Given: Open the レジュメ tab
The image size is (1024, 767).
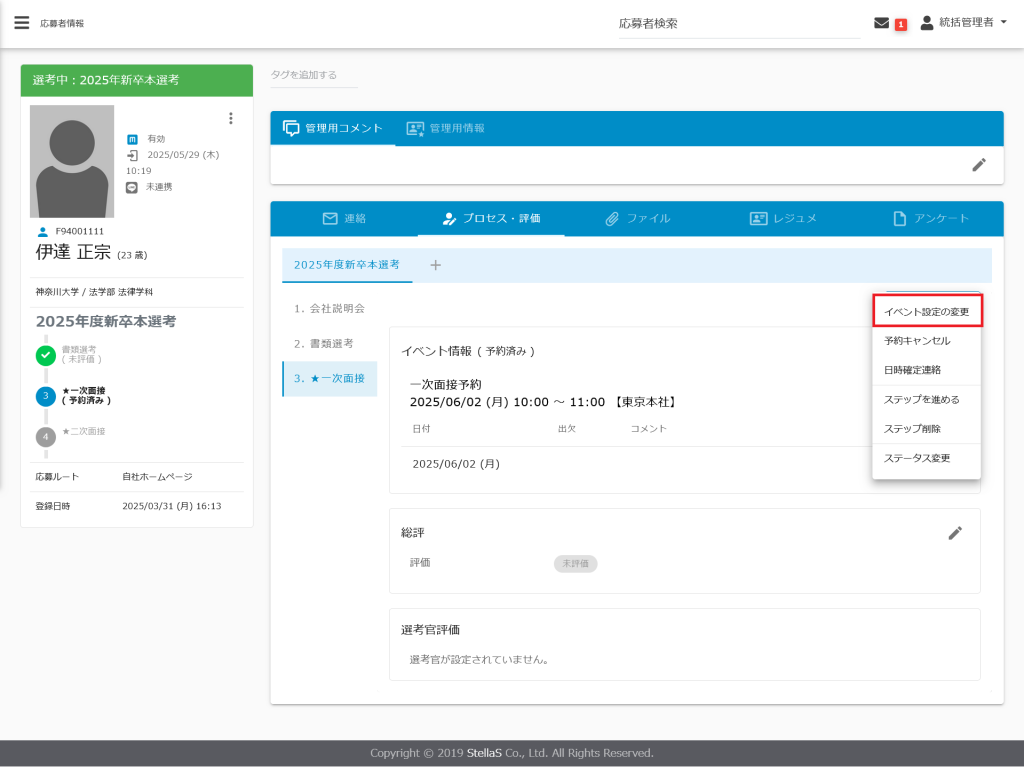Looking at the screenshot, I should coord(783,218).
